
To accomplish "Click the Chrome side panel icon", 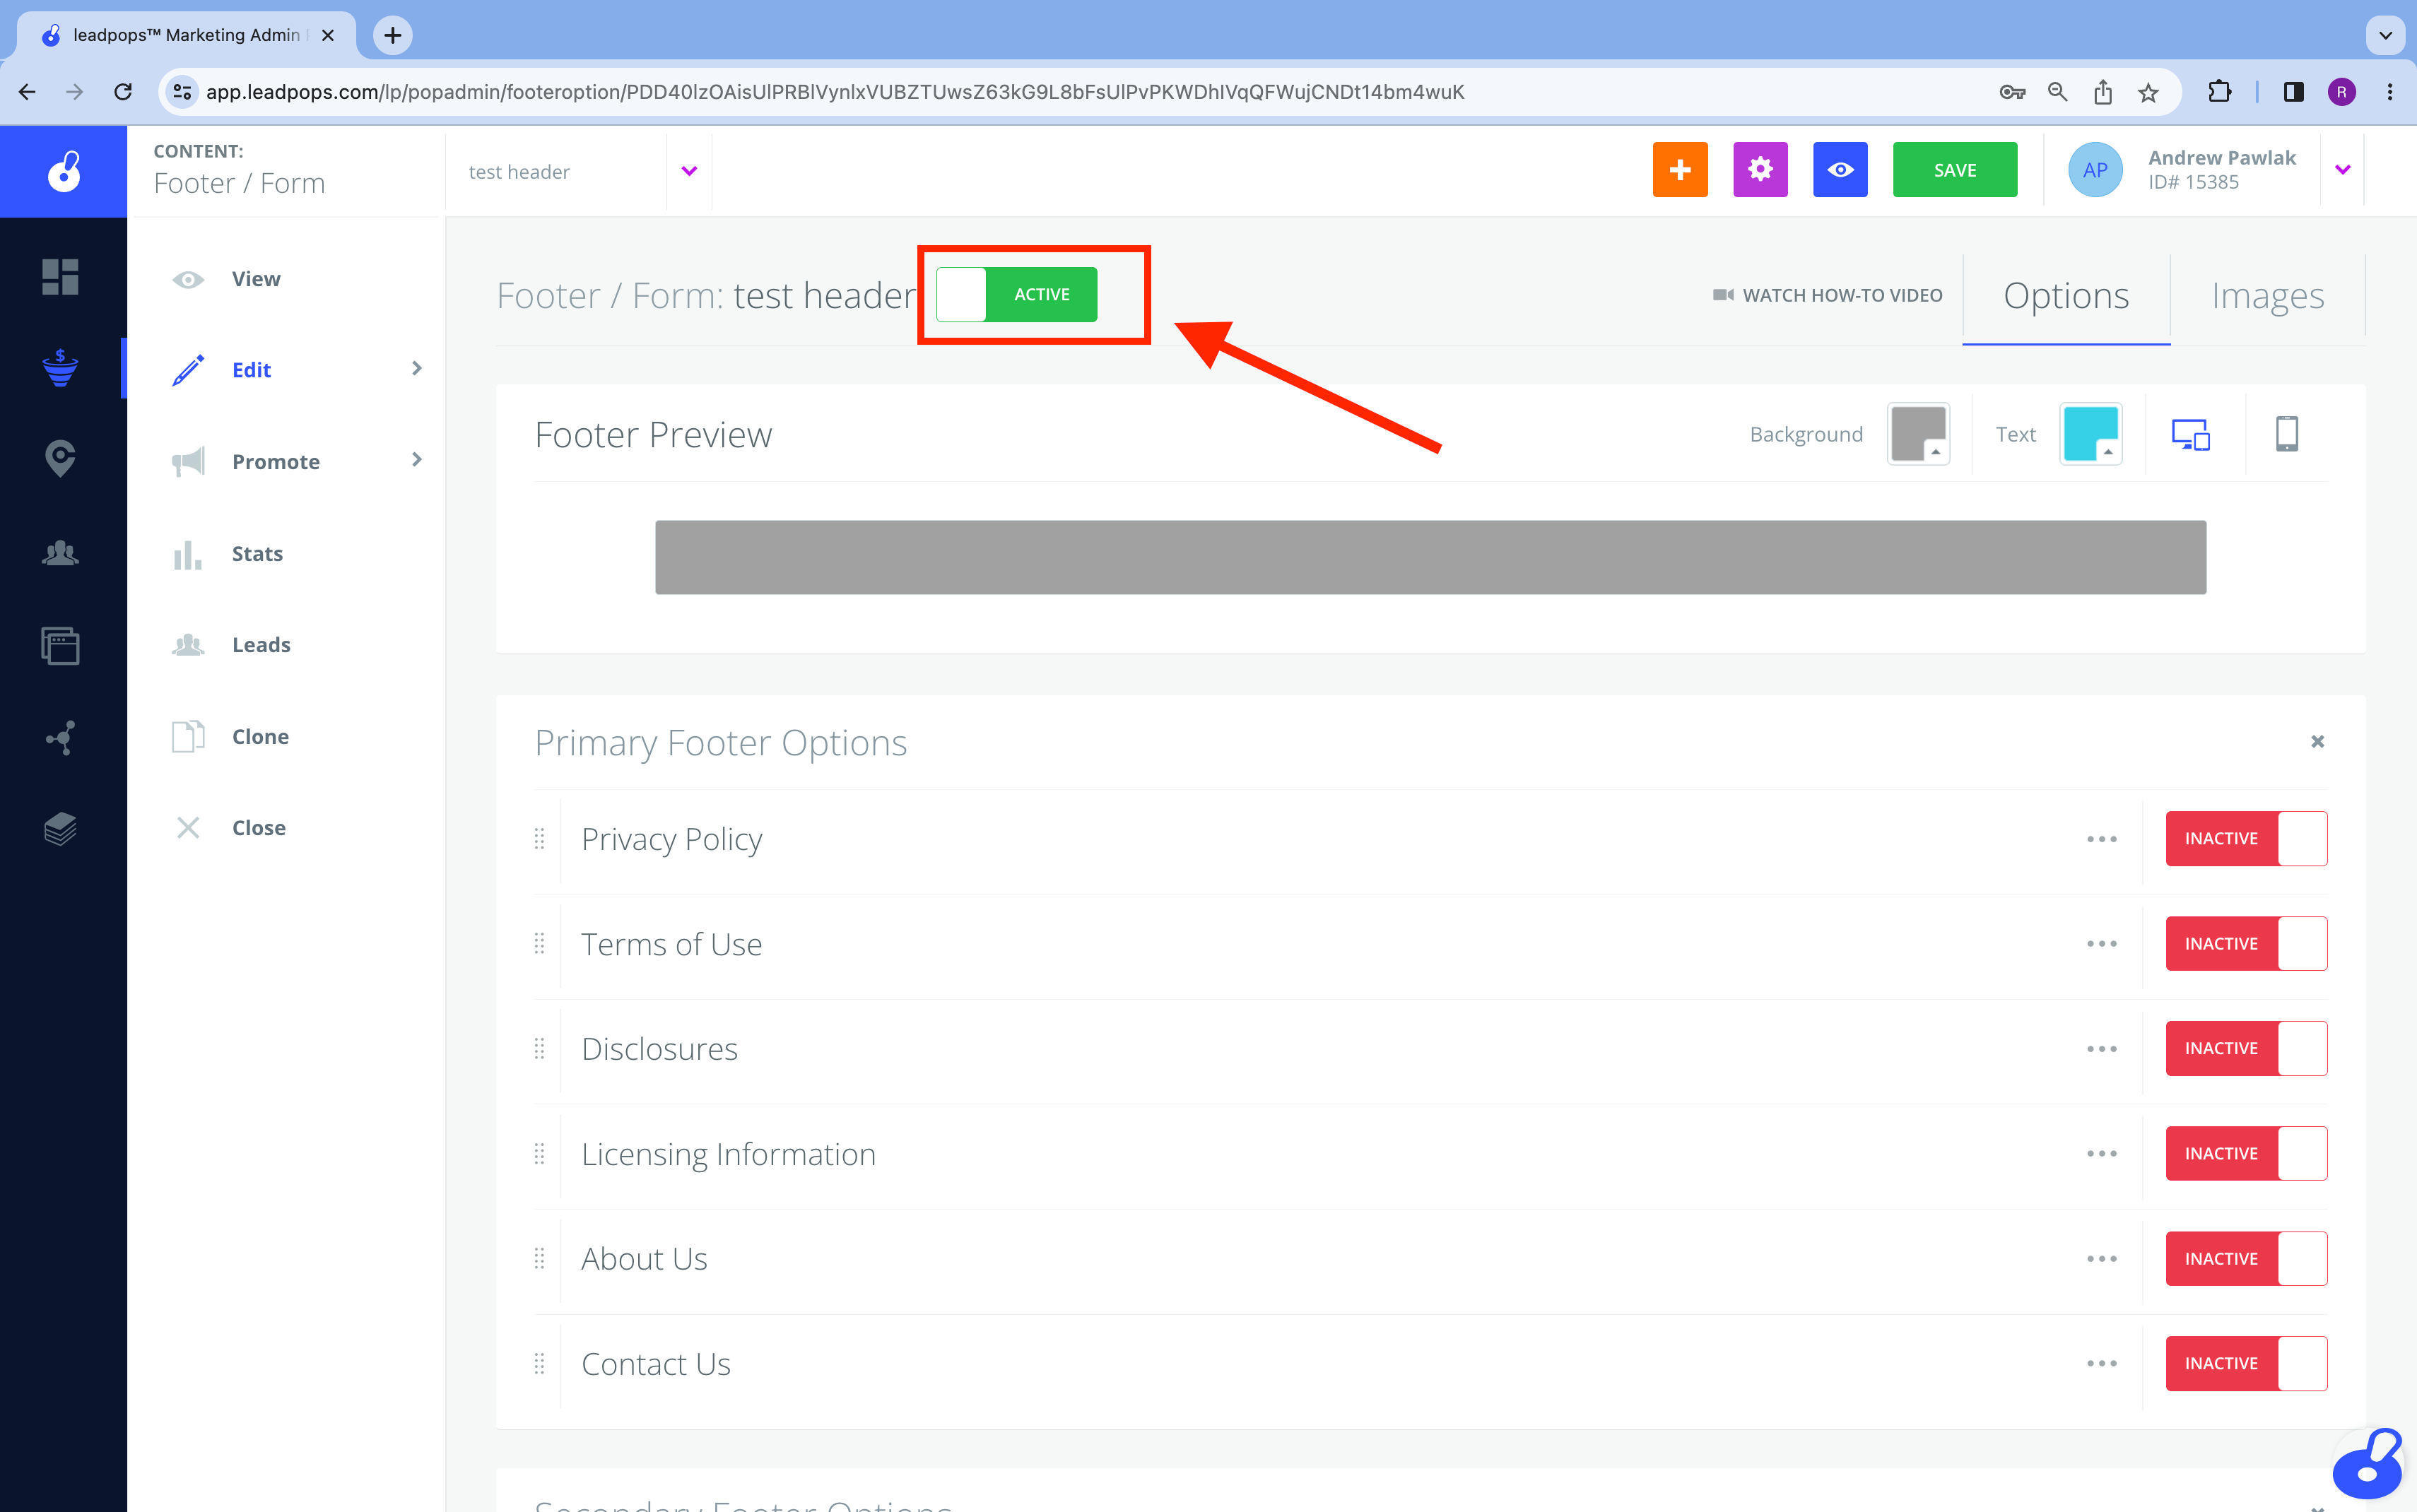I will pos(2293,92).
